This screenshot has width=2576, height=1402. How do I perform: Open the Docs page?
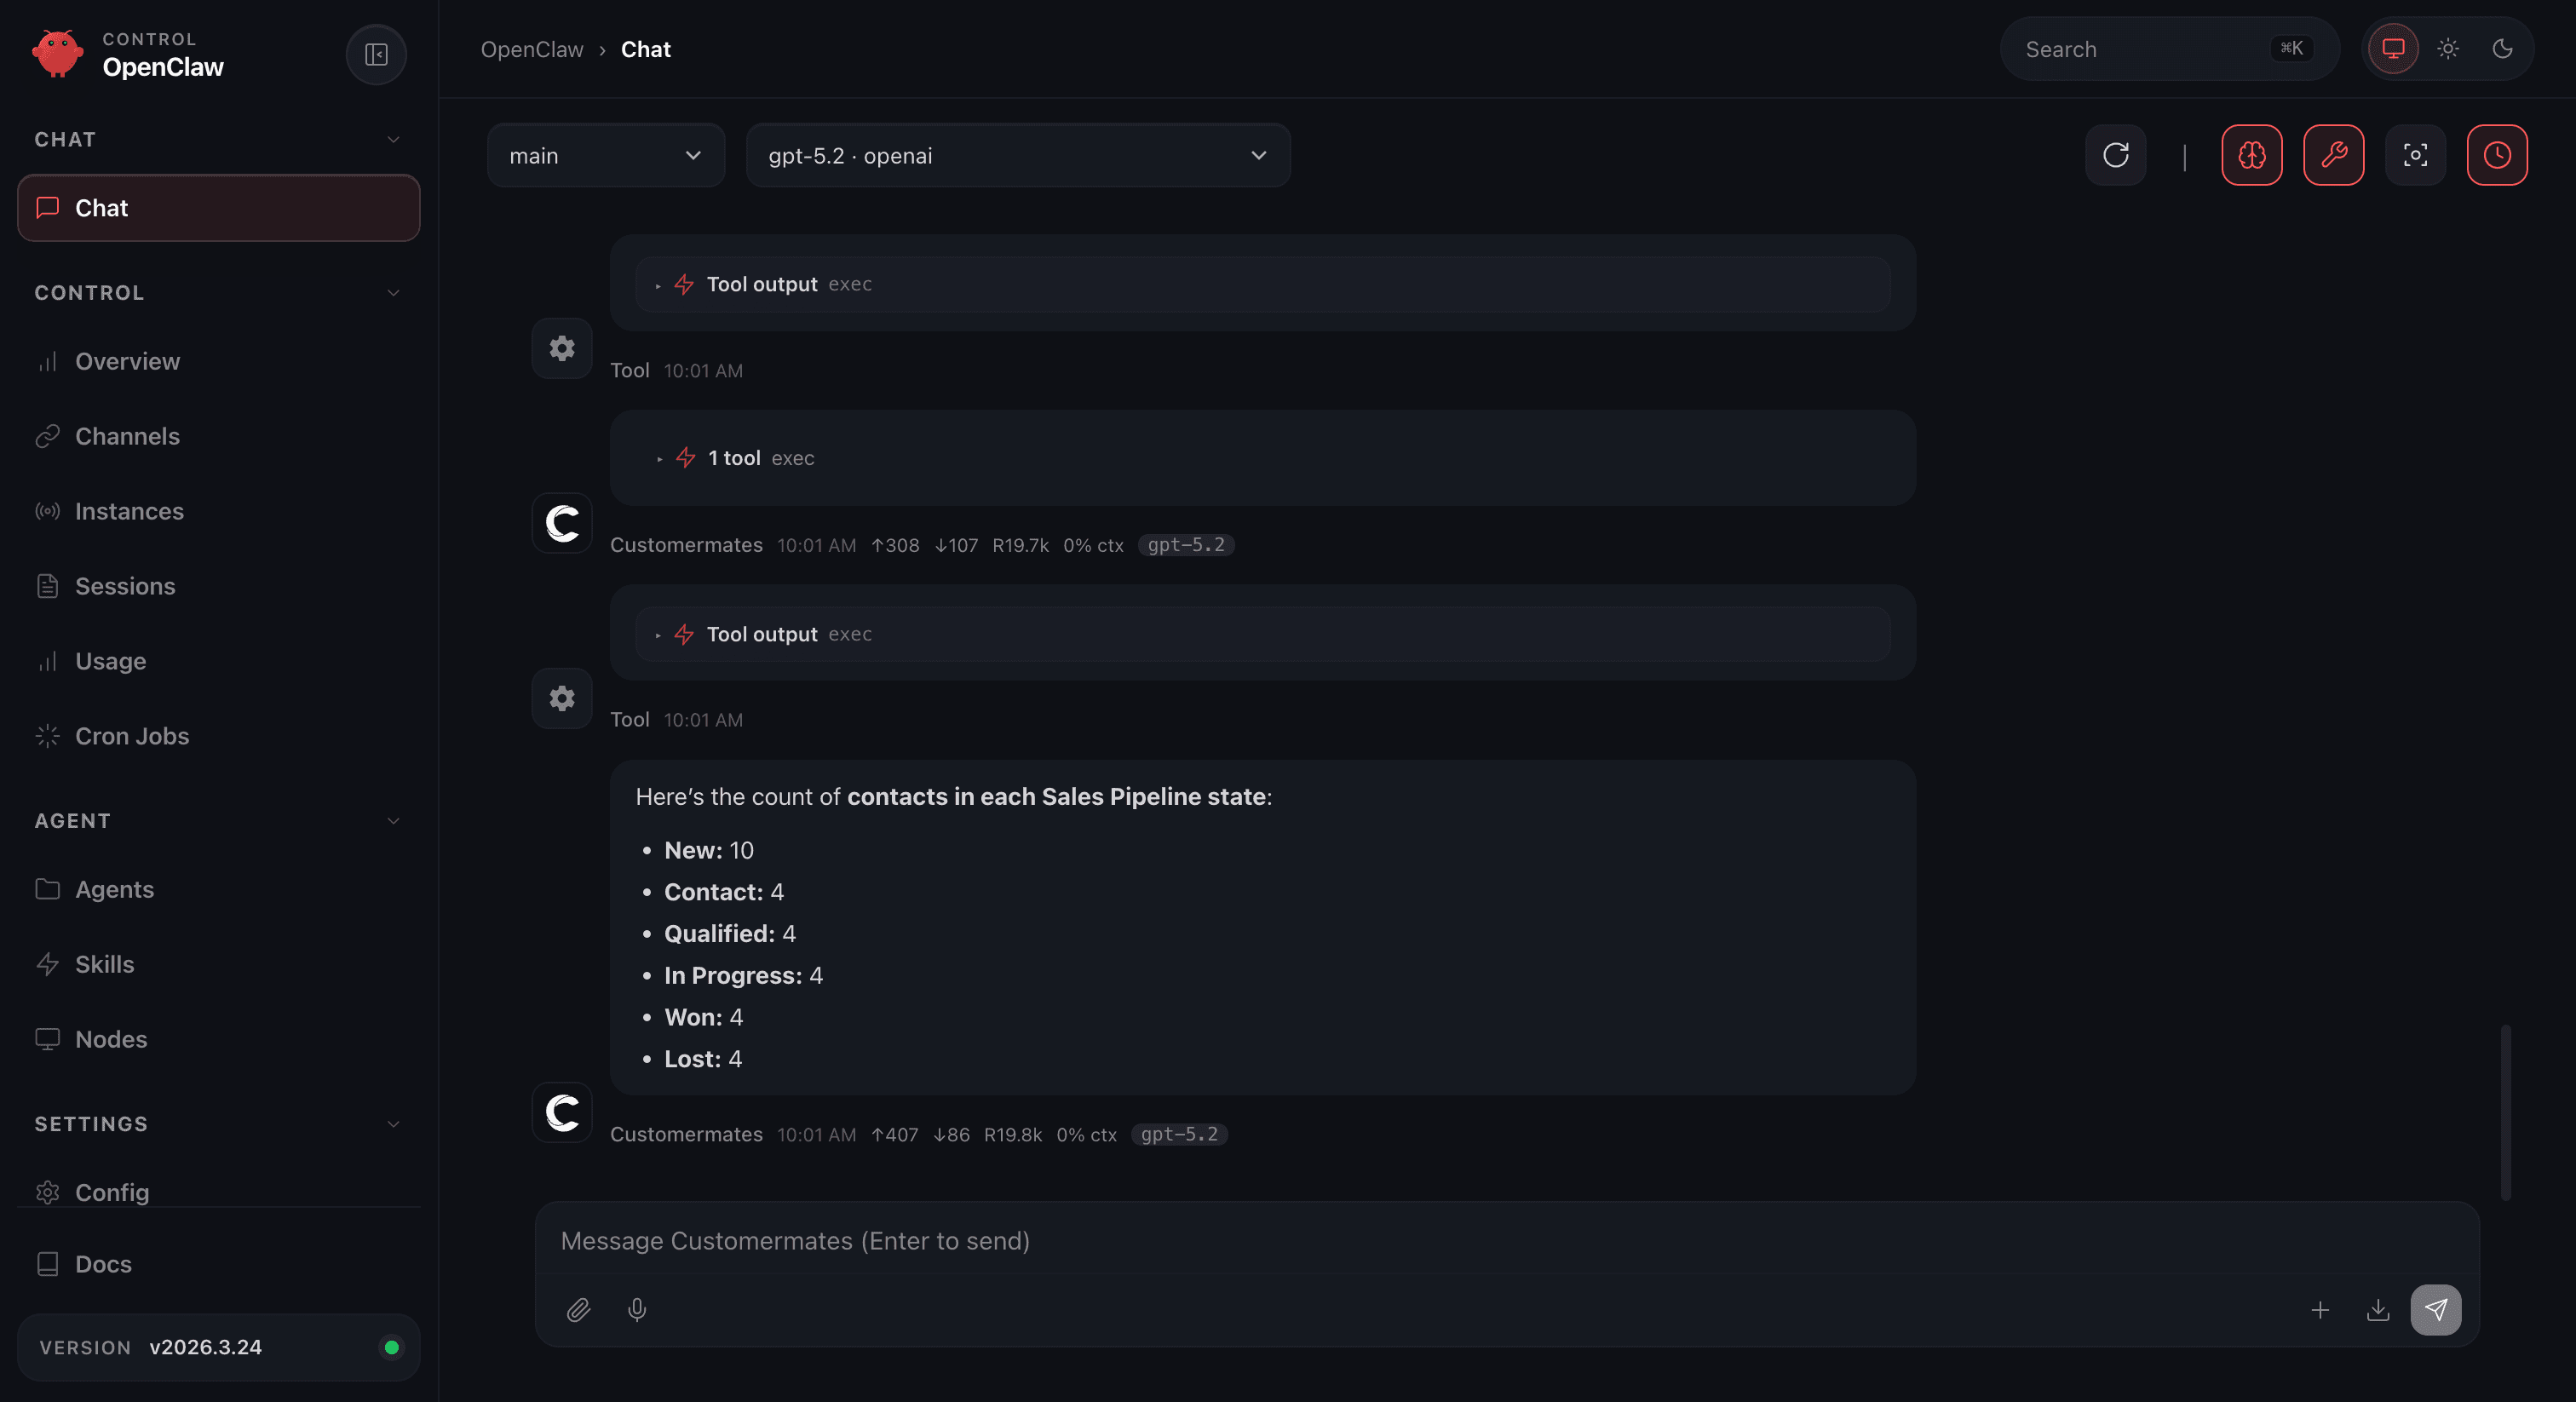point(104,1263)
